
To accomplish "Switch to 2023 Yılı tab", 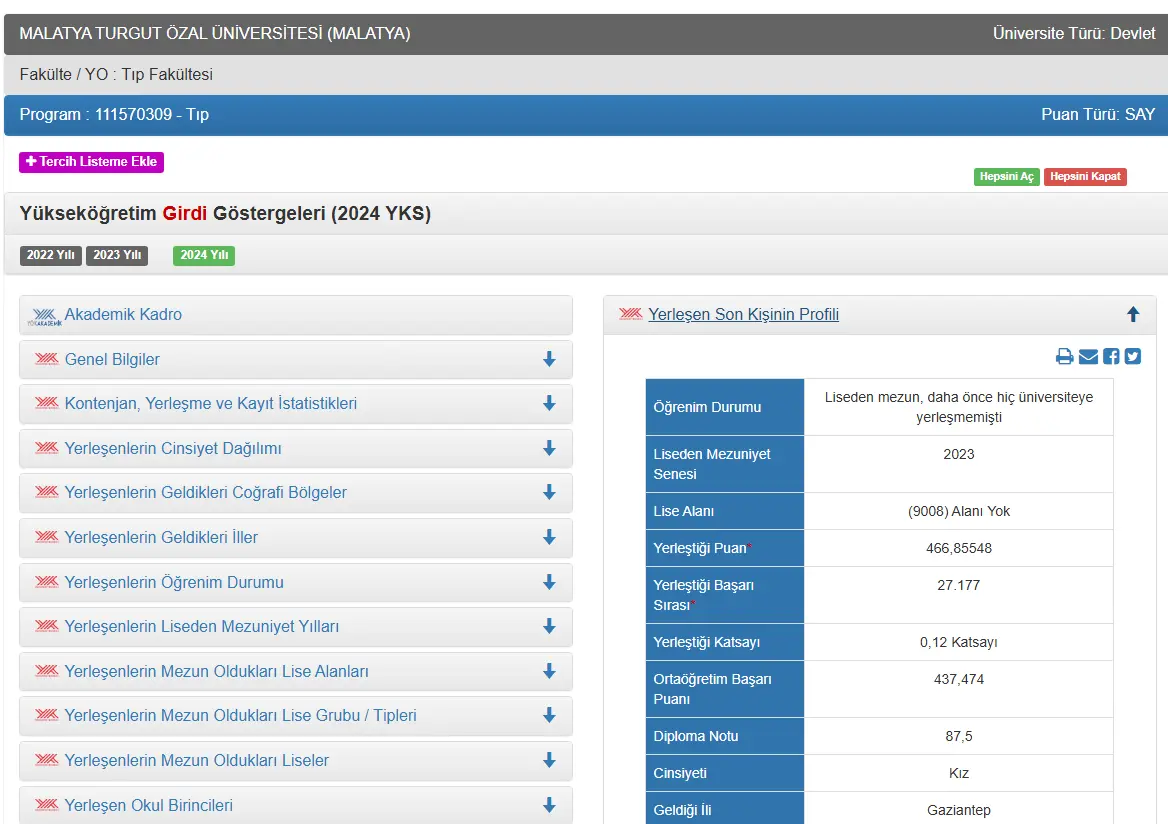I will pos(117,255).
